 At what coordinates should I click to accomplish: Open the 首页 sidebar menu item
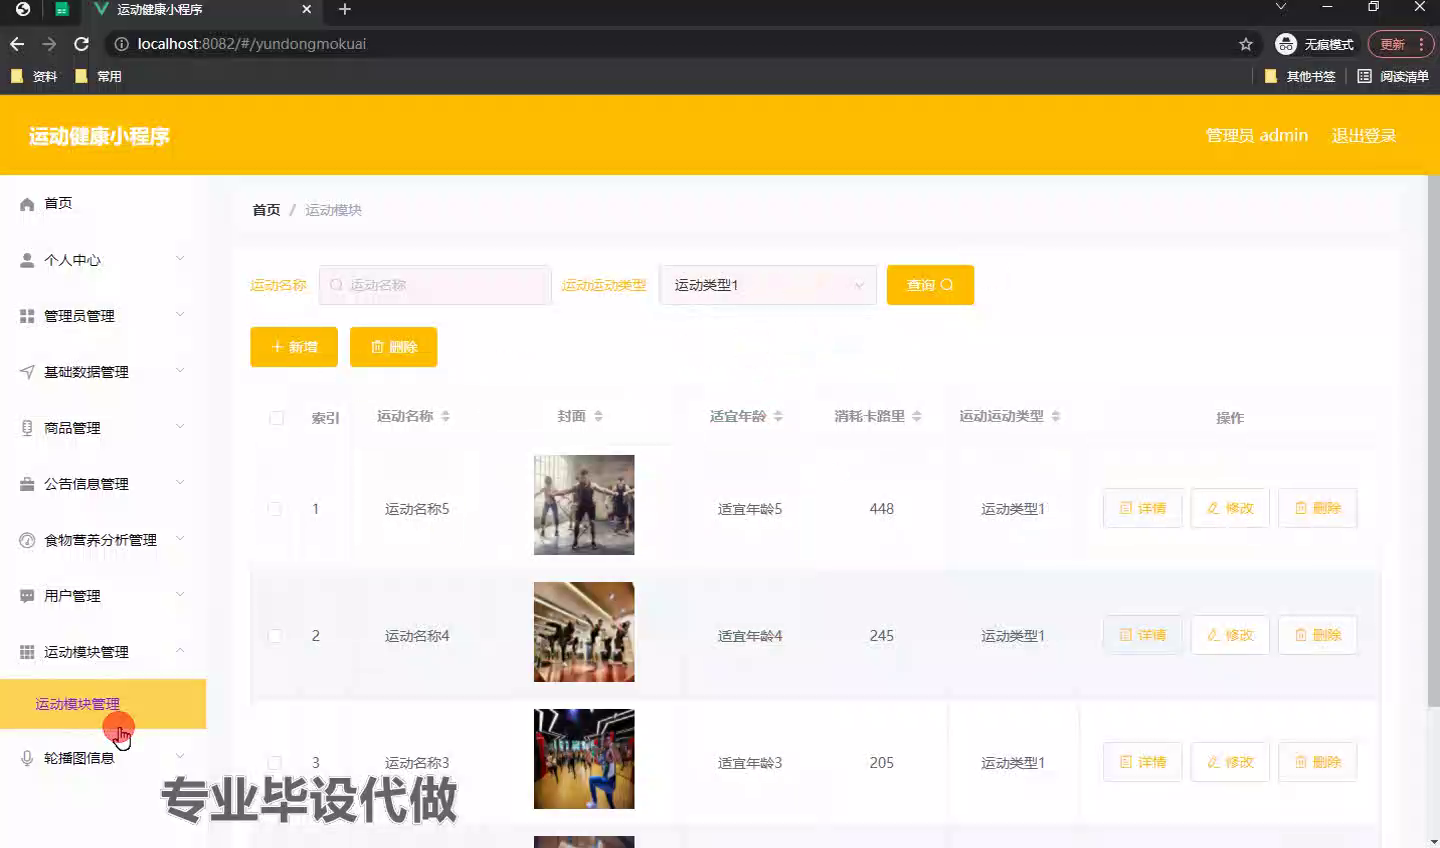pos(103,204)
